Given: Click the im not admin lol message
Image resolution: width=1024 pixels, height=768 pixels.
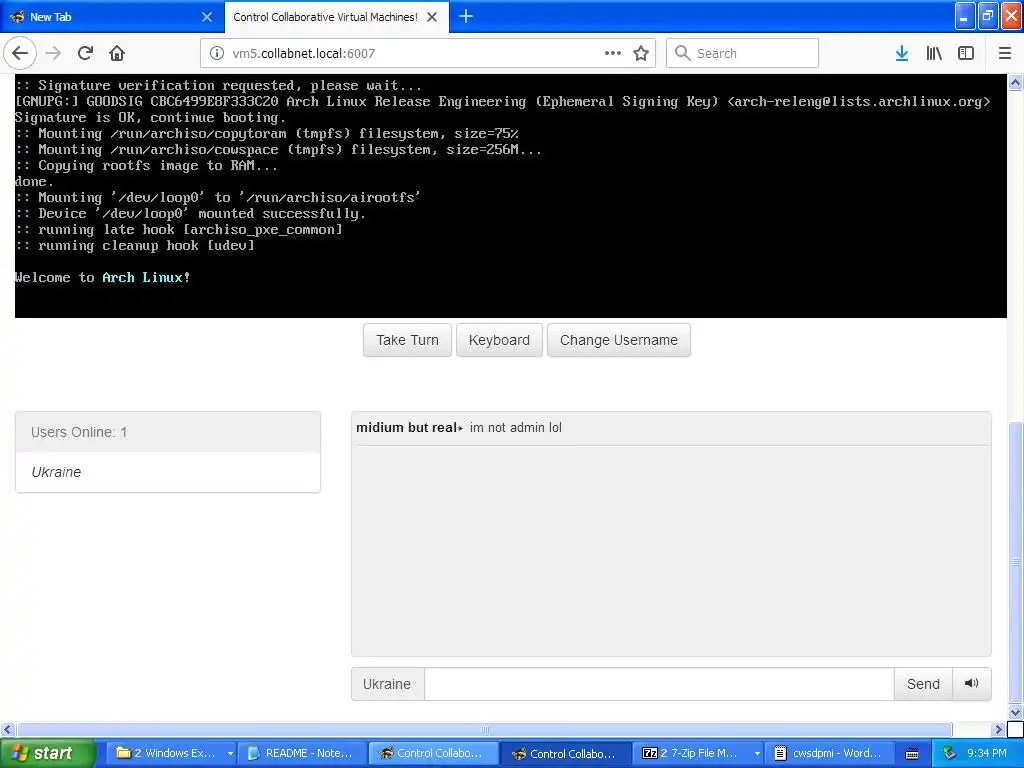Looking at the screenshot, I should (515, 428).
